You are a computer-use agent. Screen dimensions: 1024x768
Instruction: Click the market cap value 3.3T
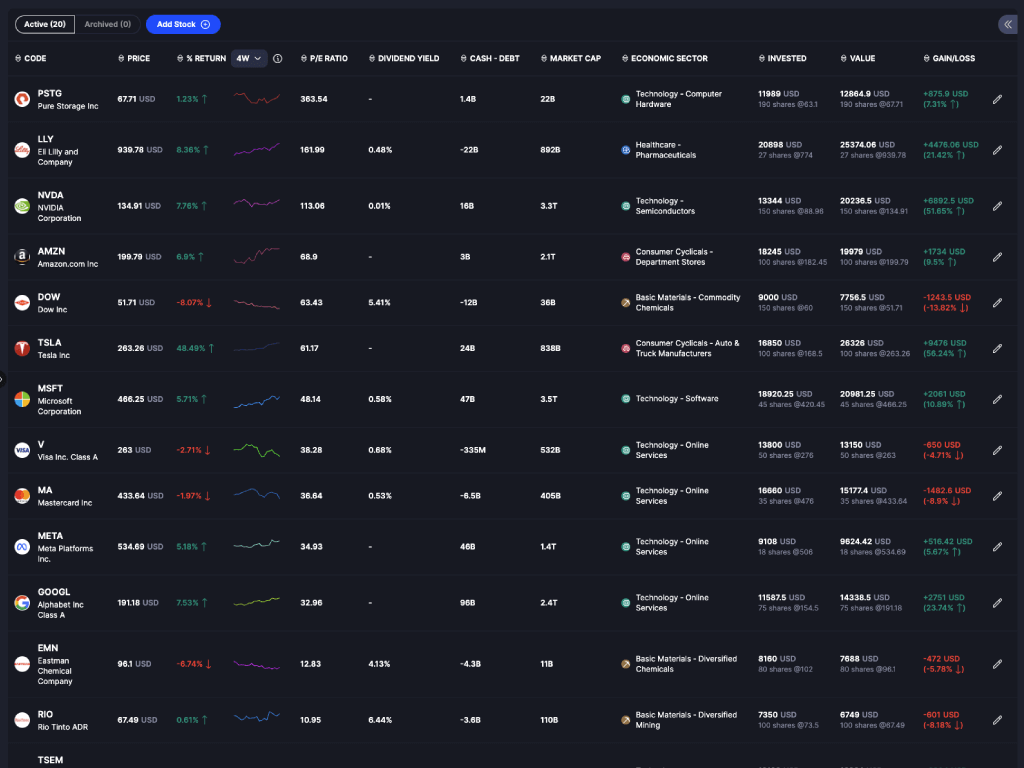(549, 206)
